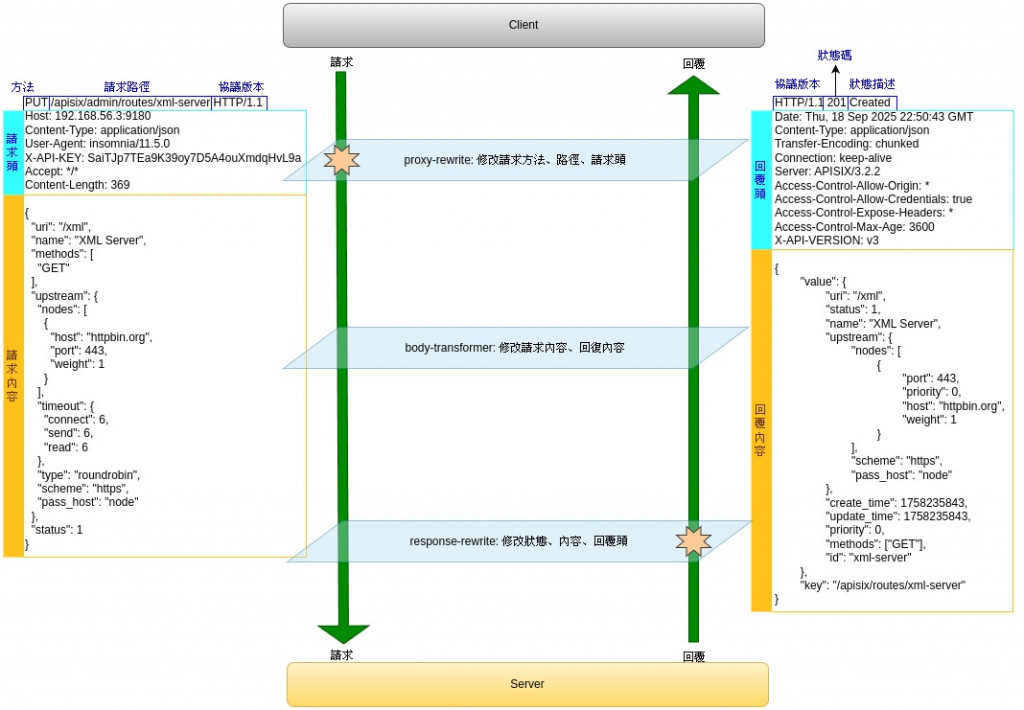Click the 狀態碼 label
Image resolution: width=1024 pixels, height=710 pixels.
tap(835, 56)
